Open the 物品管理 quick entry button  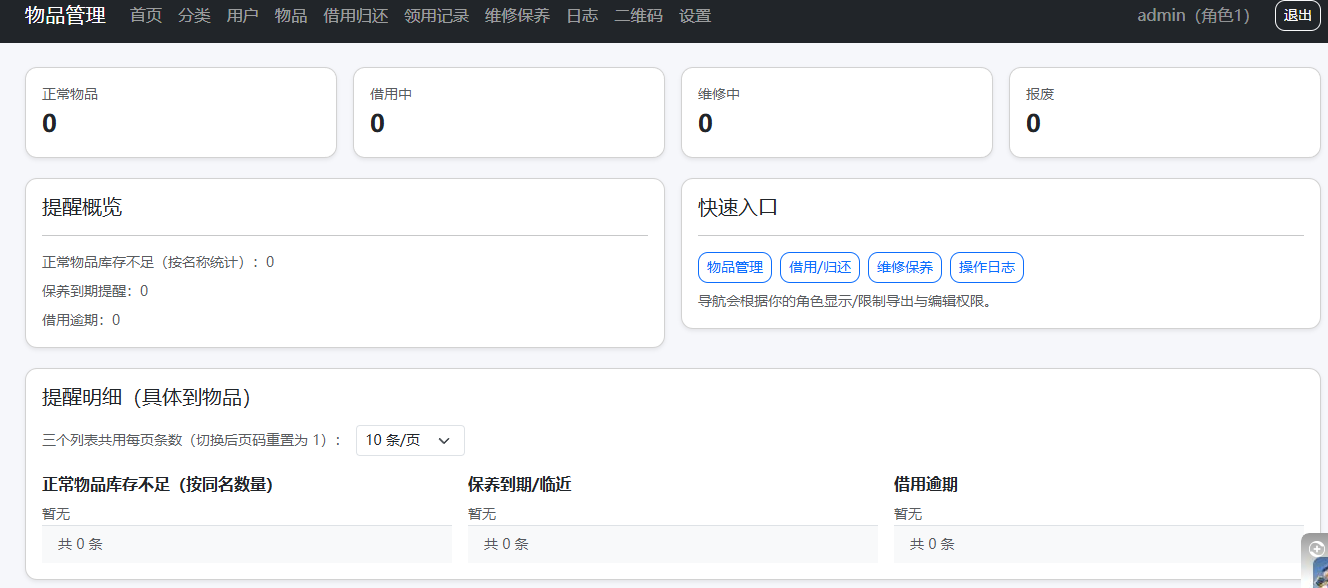tap(735, 267)
